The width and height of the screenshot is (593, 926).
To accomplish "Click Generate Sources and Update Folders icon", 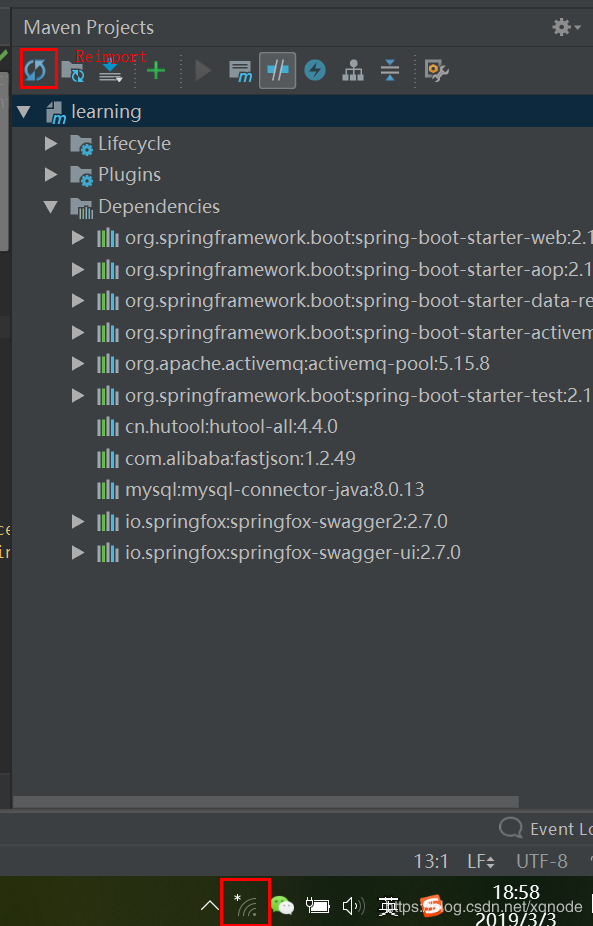I will point(73,71).
